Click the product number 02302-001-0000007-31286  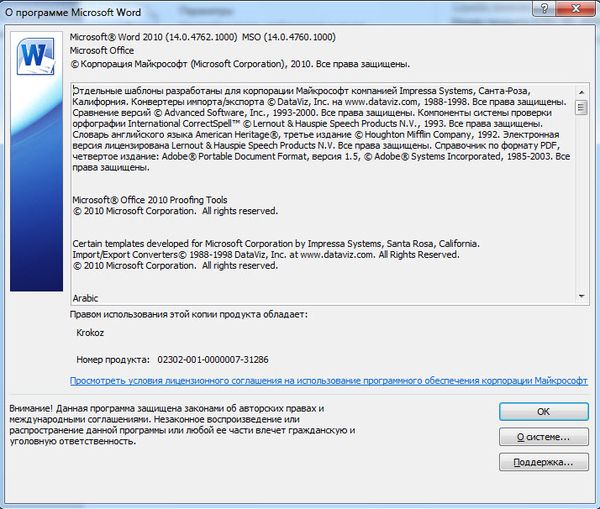pos(213,359)
